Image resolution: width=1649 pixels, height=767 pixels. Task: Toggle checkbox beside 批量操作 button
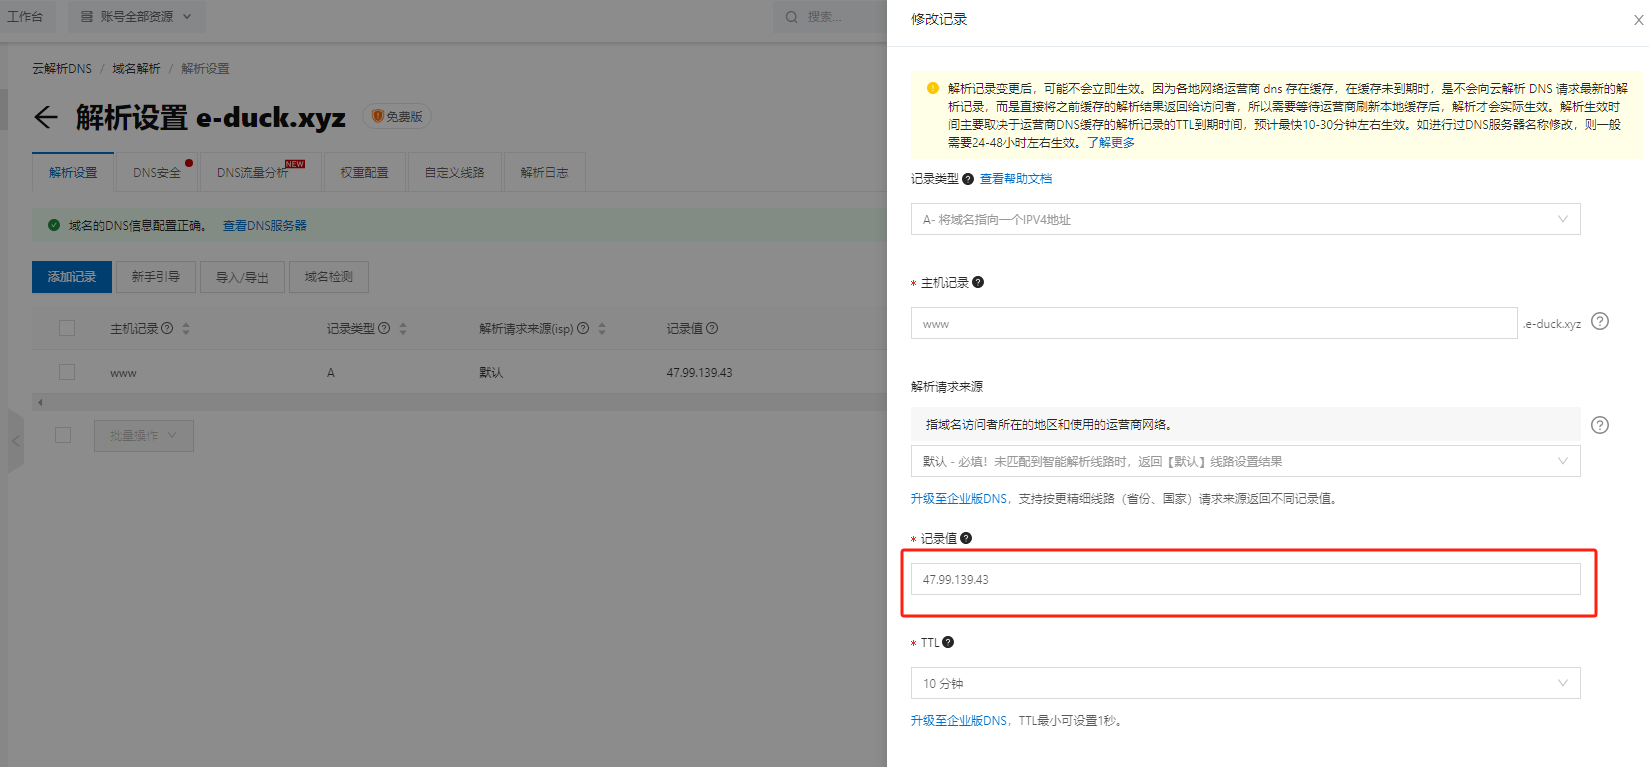pos(63,435)
